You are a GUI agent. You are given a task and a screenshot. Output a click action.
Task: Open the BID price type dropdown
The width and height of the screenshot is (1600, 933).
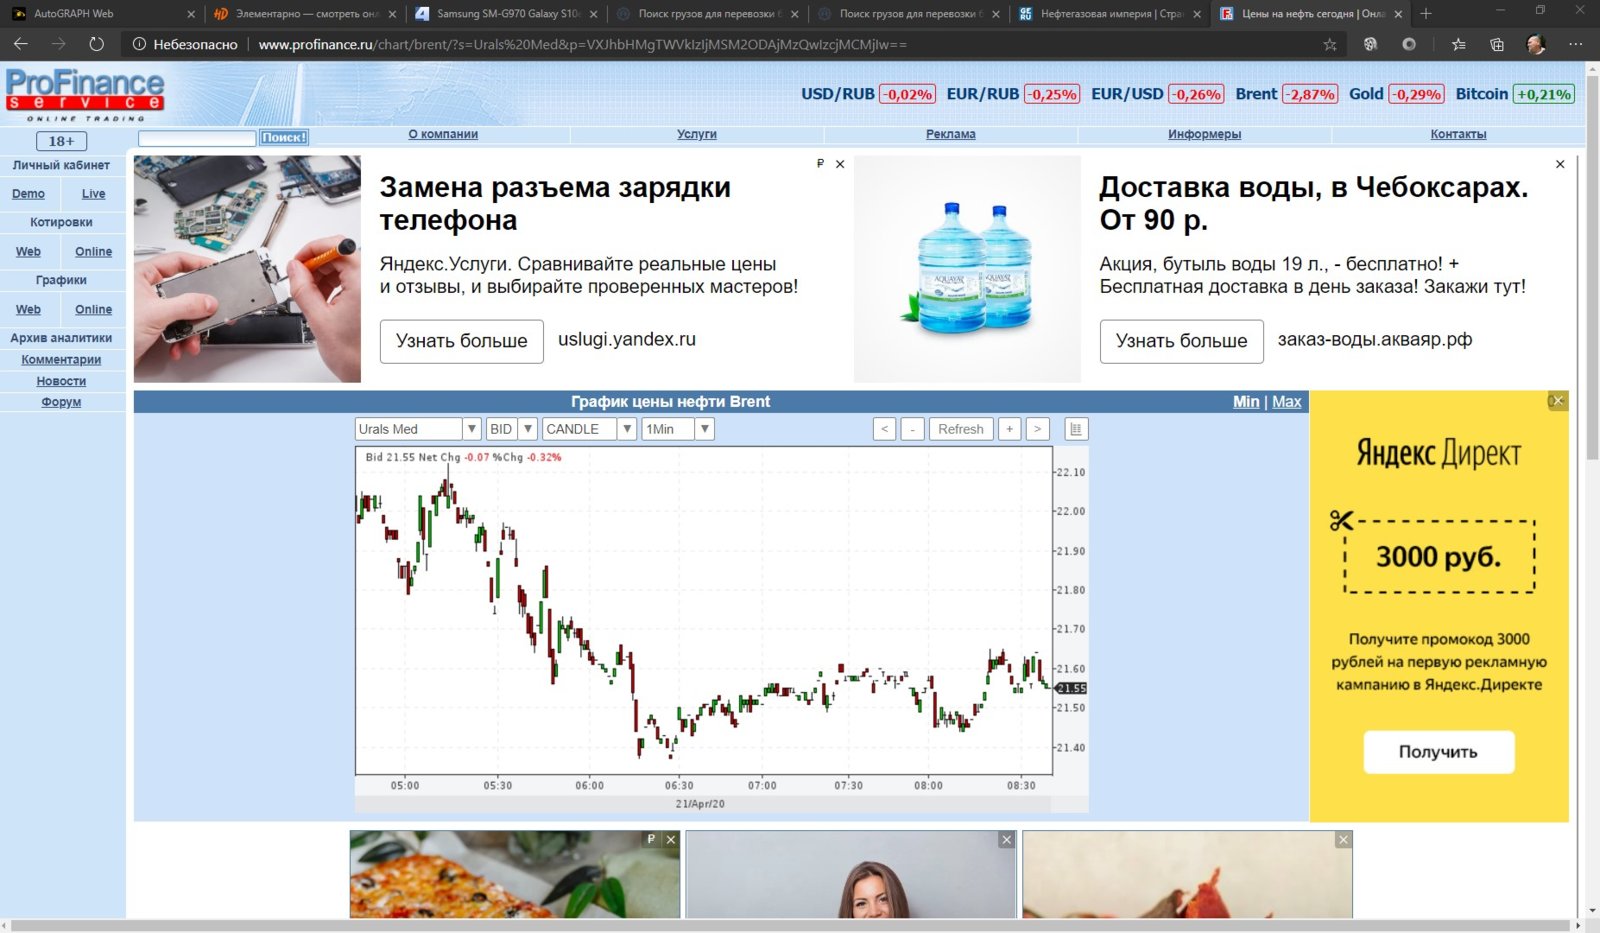pos(528,429)
